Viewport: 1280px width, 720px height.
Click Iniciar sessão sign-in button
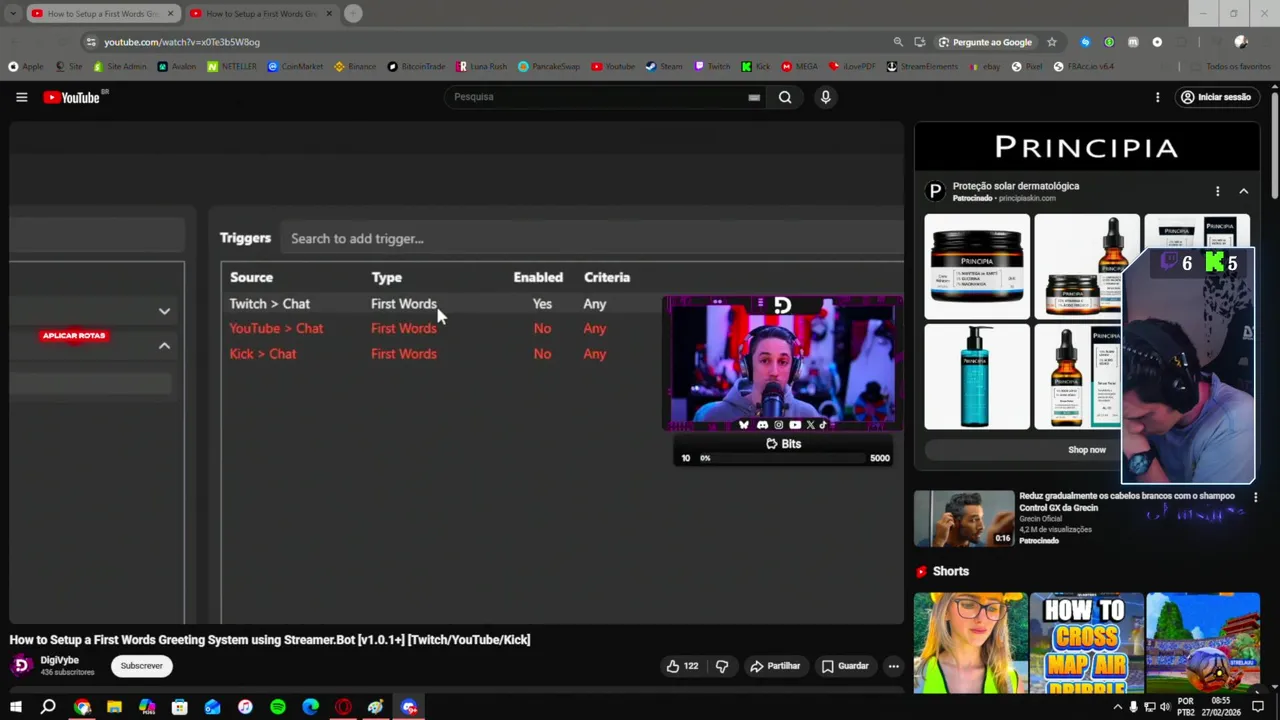point(1216,97)
